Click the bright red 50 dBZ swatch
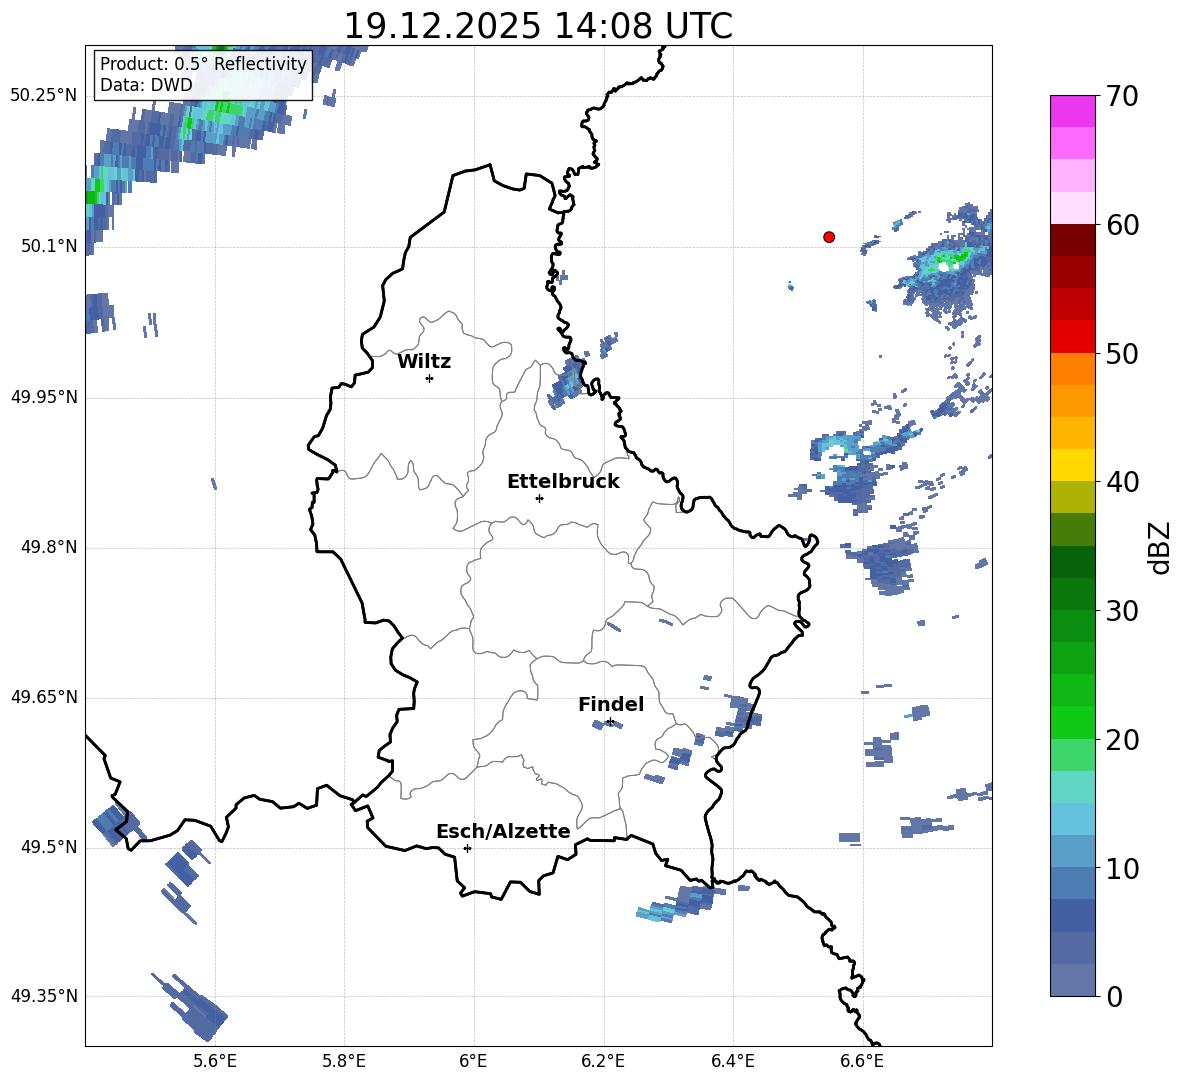 tap(1072, 337)
